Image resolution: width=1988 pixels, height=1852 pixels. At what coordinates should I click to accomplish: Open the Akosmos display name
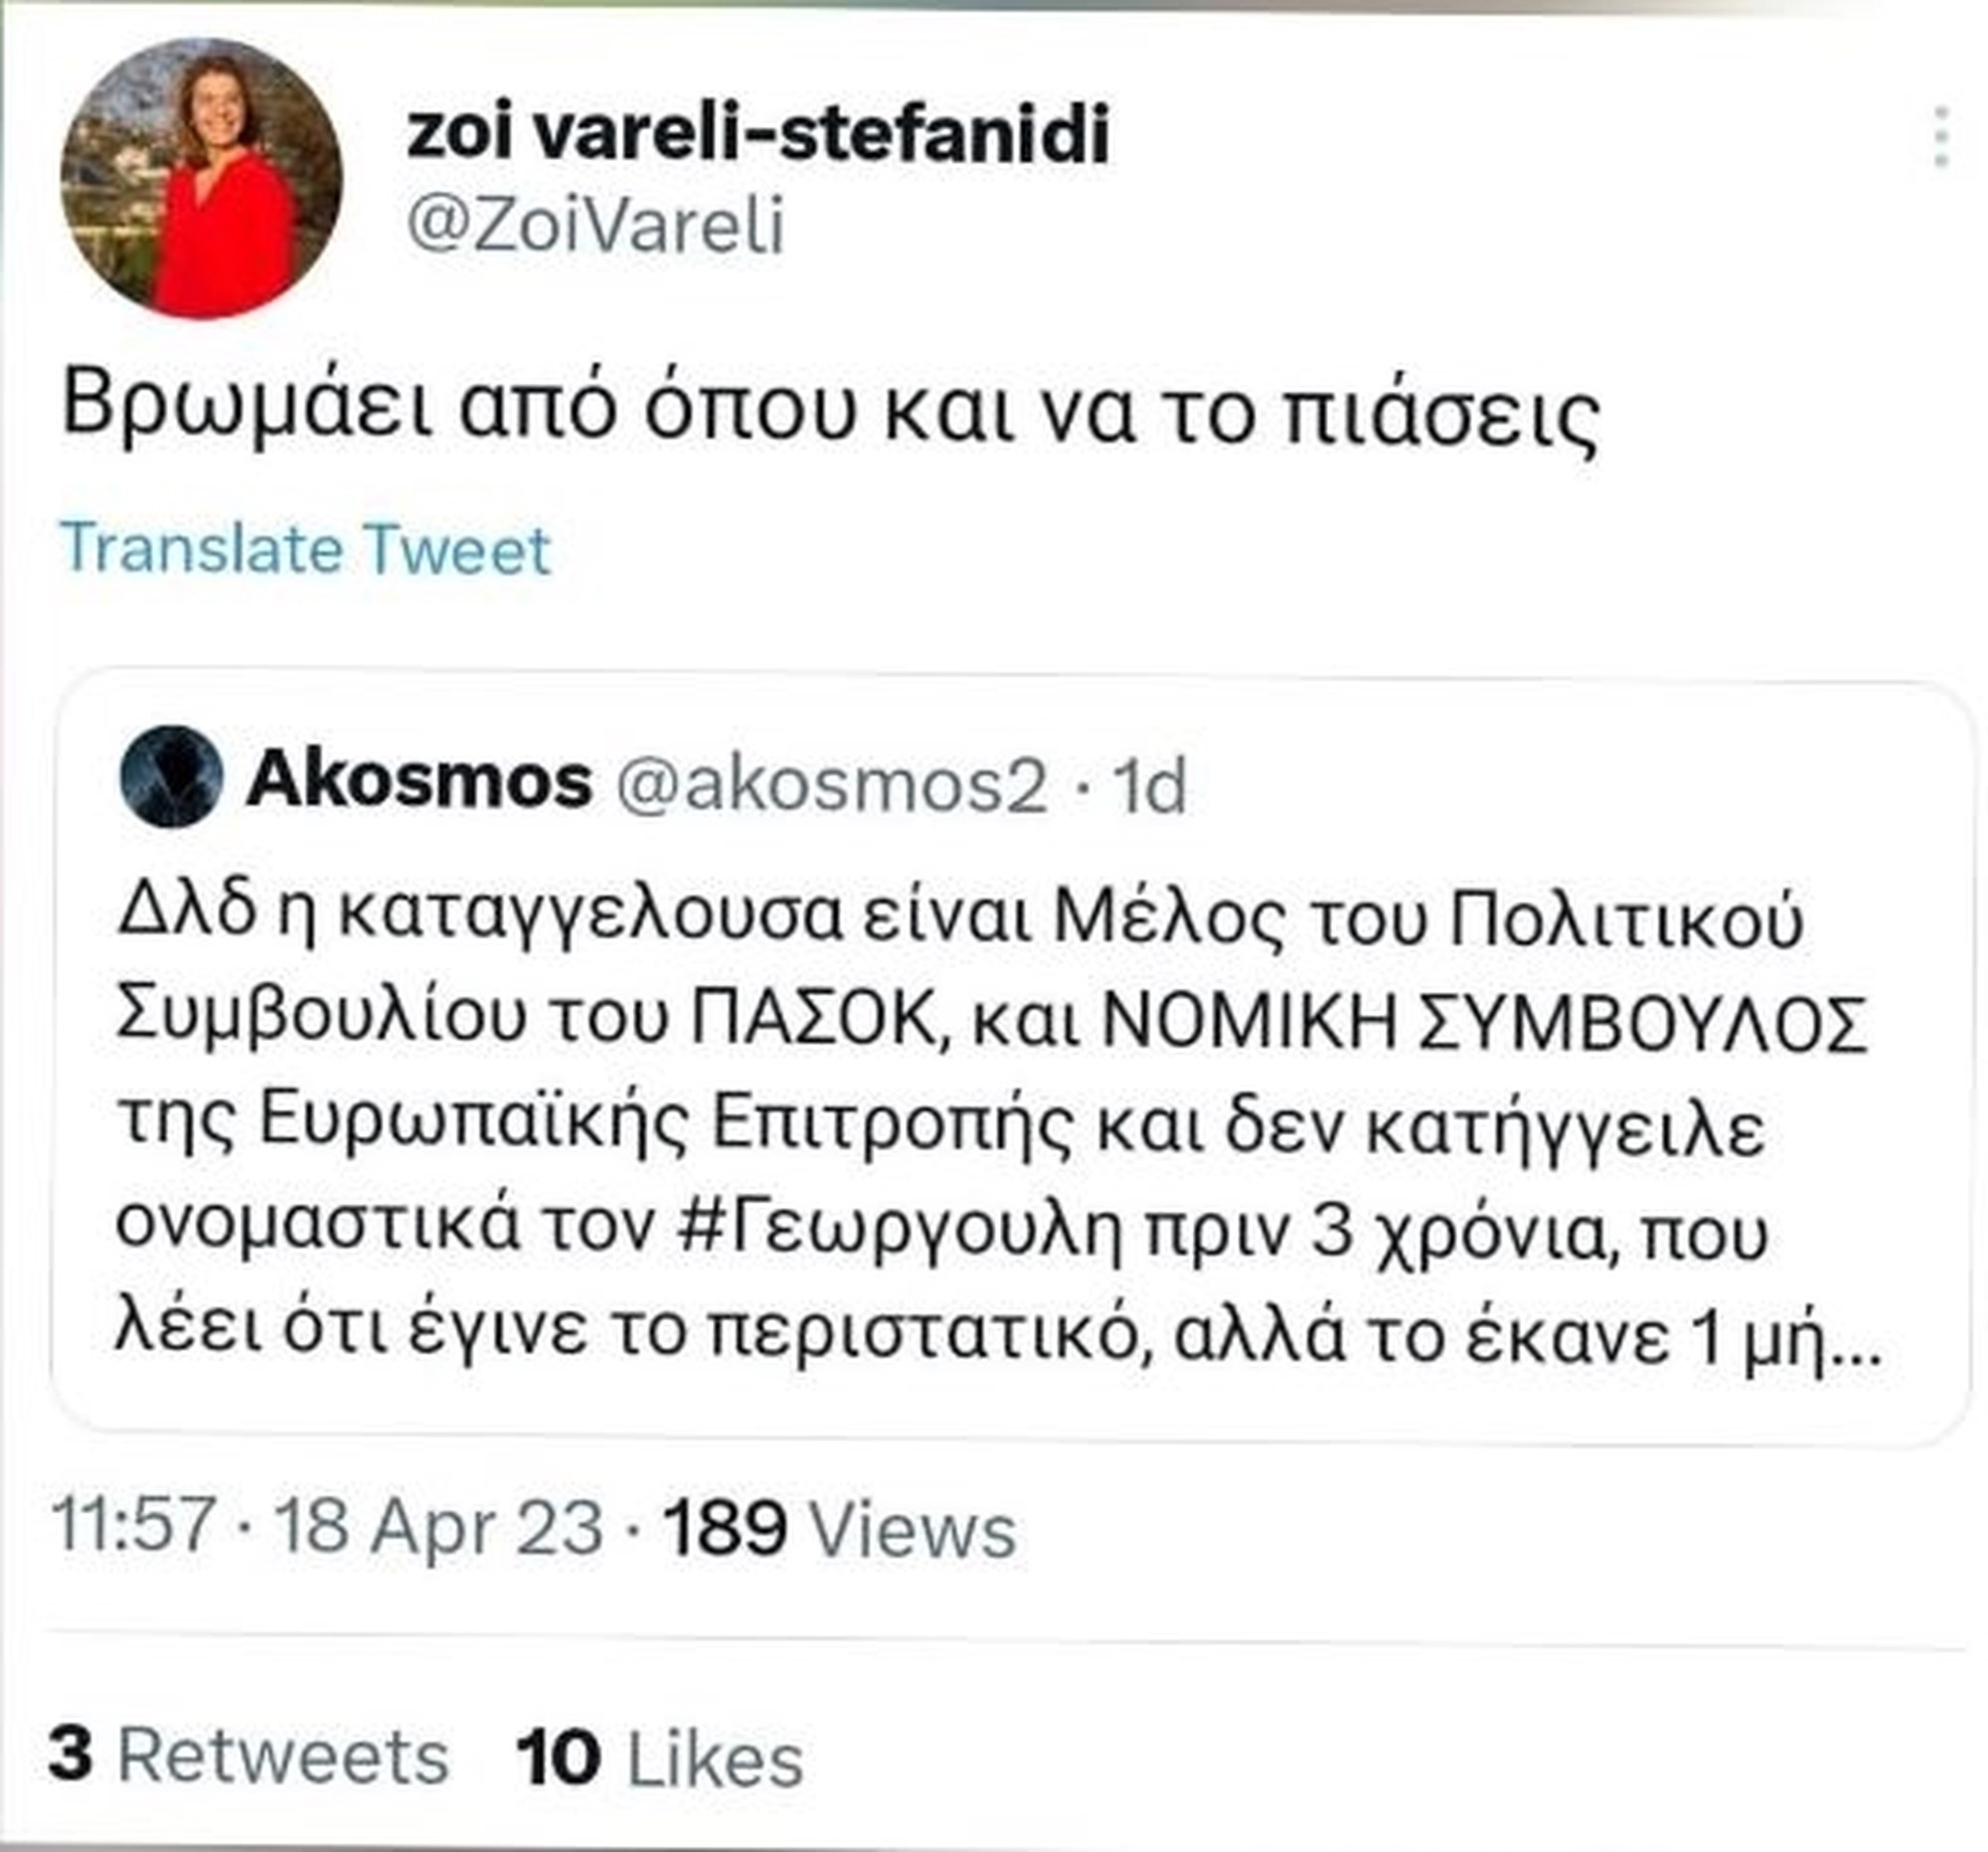coord(420,780)
